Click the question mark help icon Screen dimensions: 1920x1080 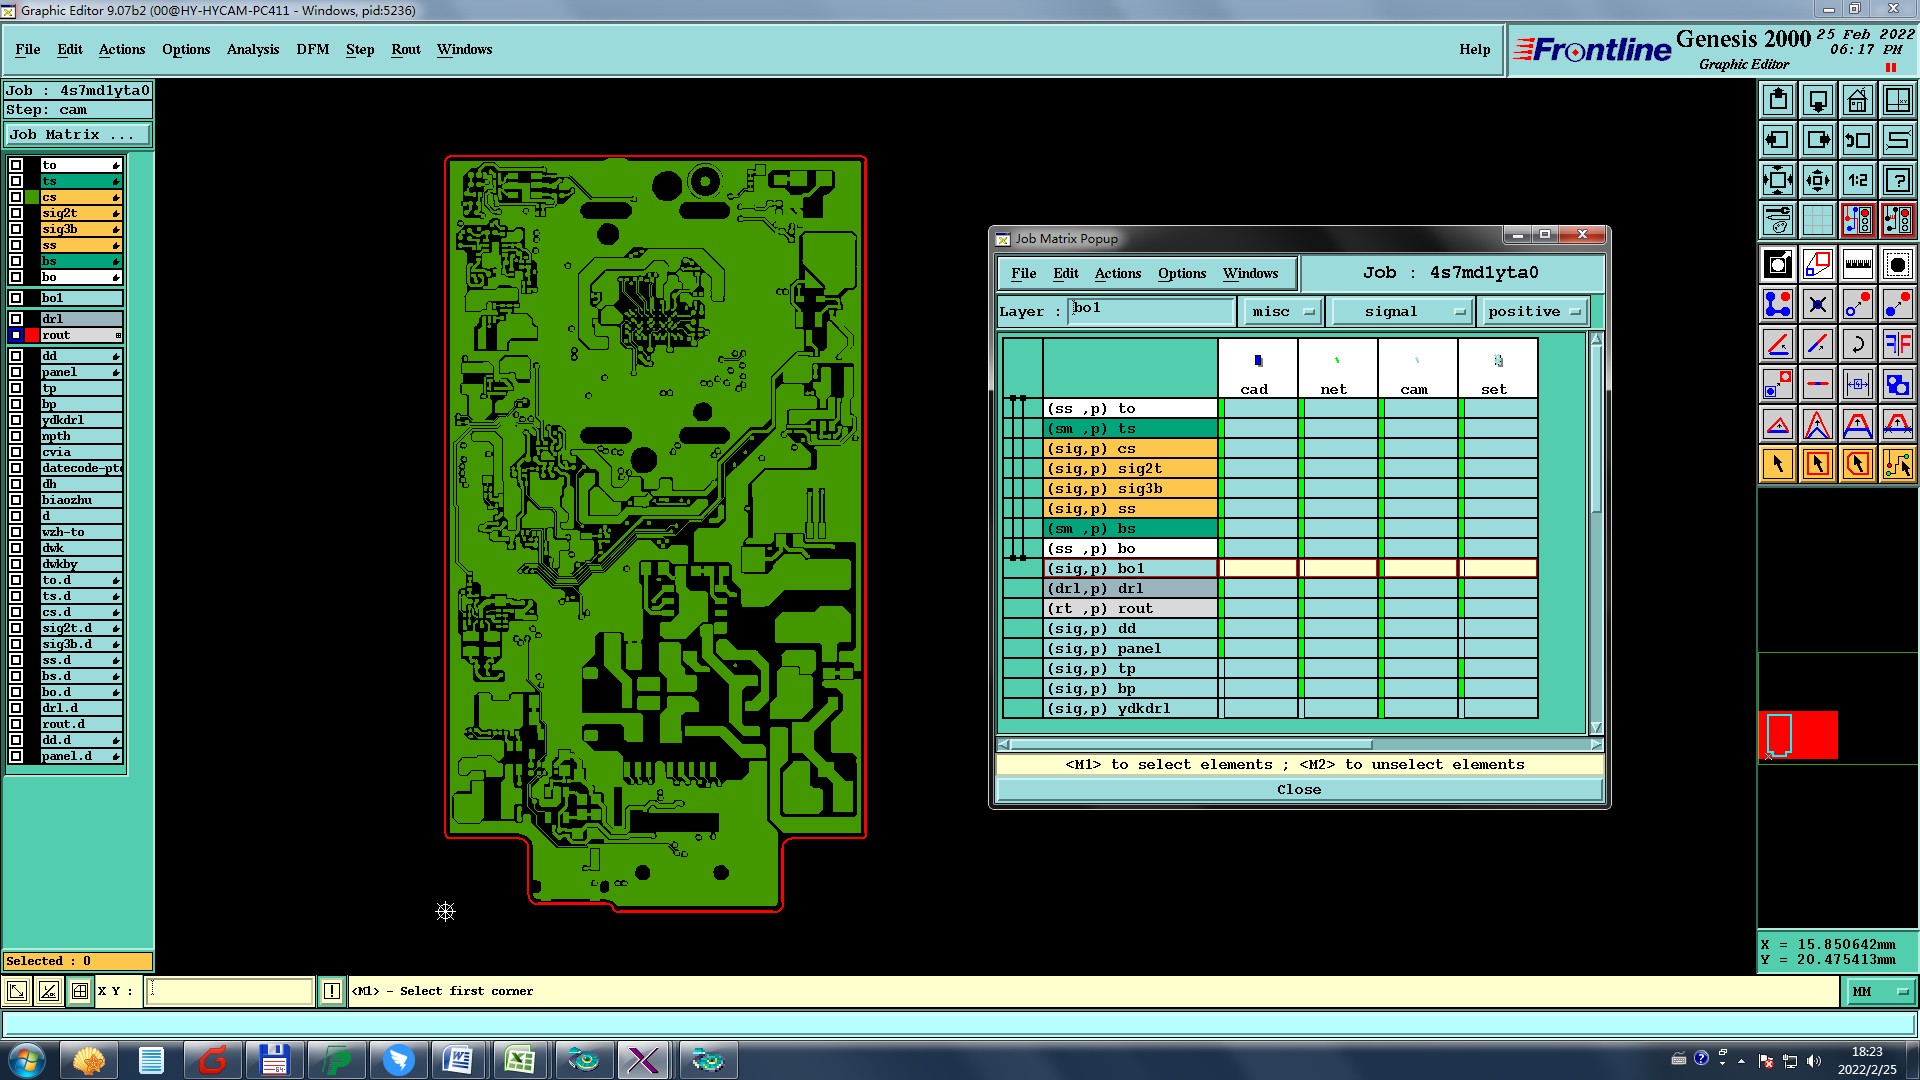(x=1897, y=180)
